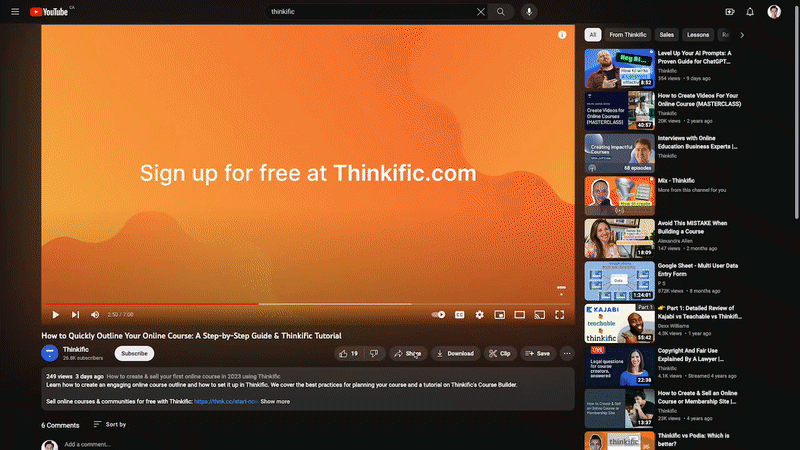The height and width of the screenshot is (450, 800).
Task: Play the video
Action: tap(56, 315)
